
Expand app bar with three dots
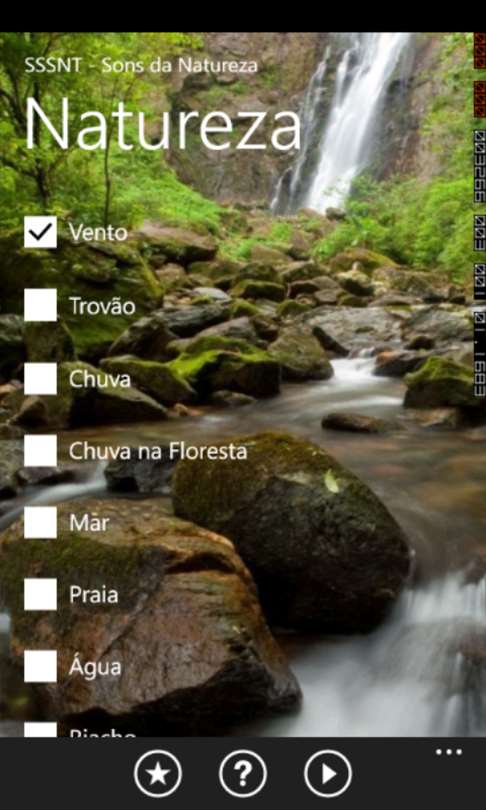click(x=448, y=752)
